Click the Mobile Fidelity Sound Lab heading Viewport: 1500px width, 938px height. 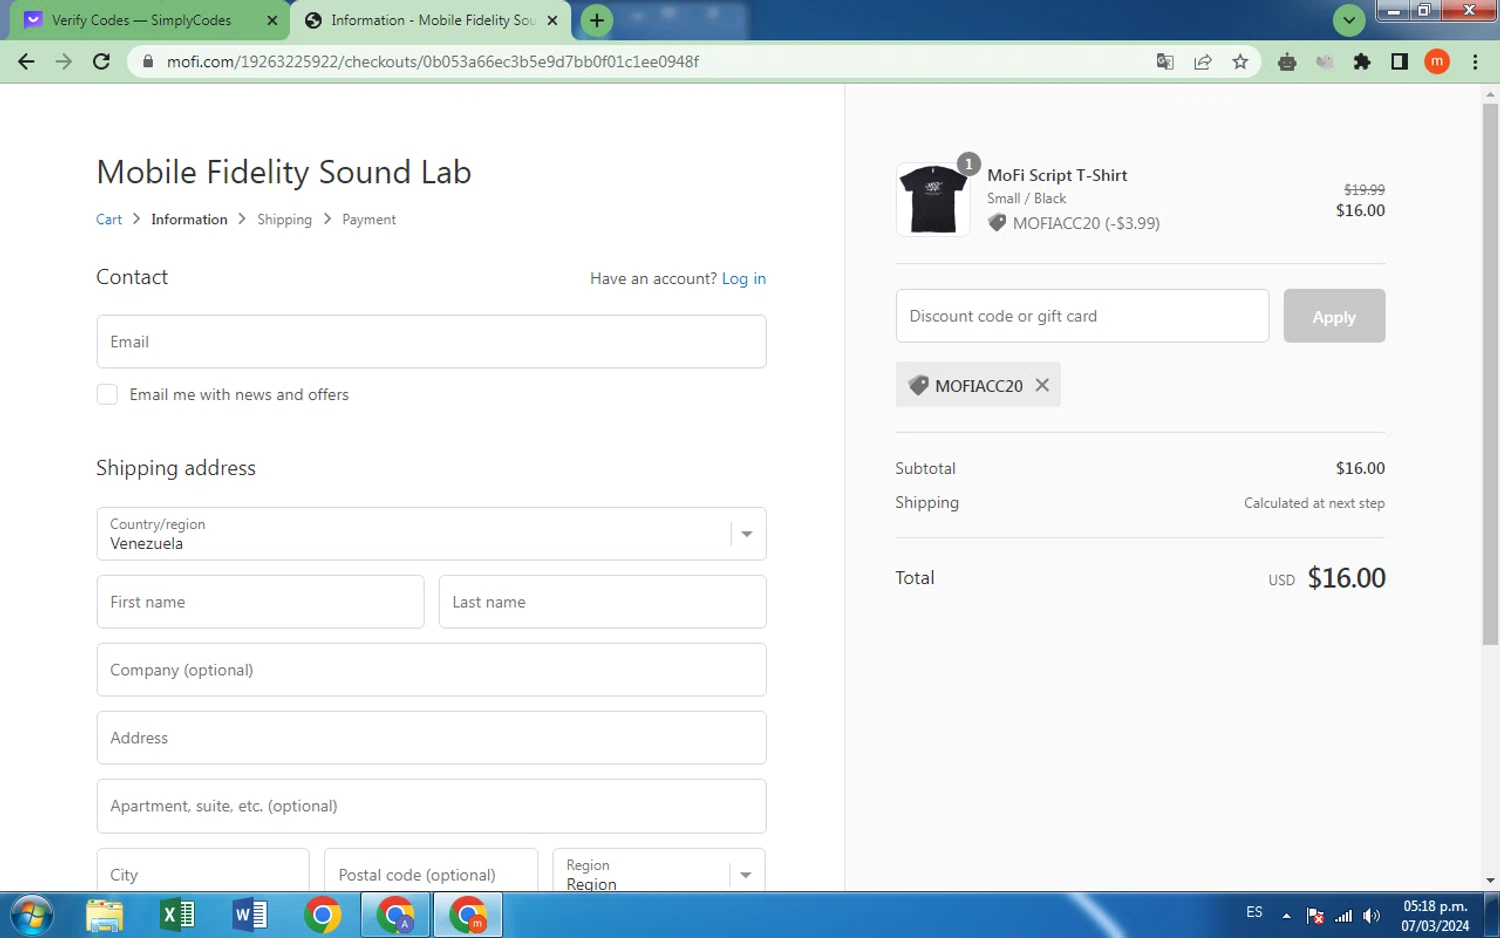pyautogui.click(x=284, y=172)
